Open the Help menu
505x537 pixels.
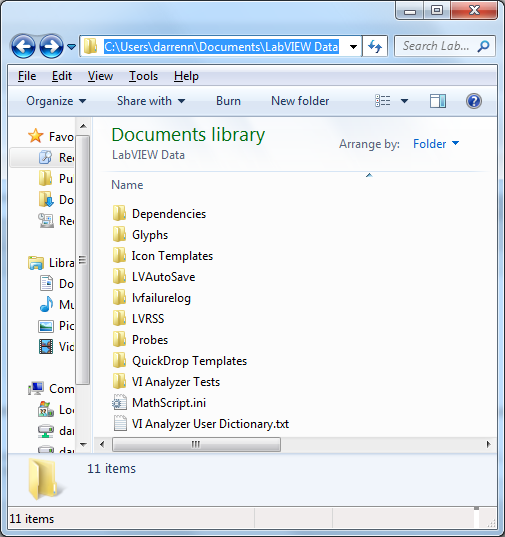point(186,76)
